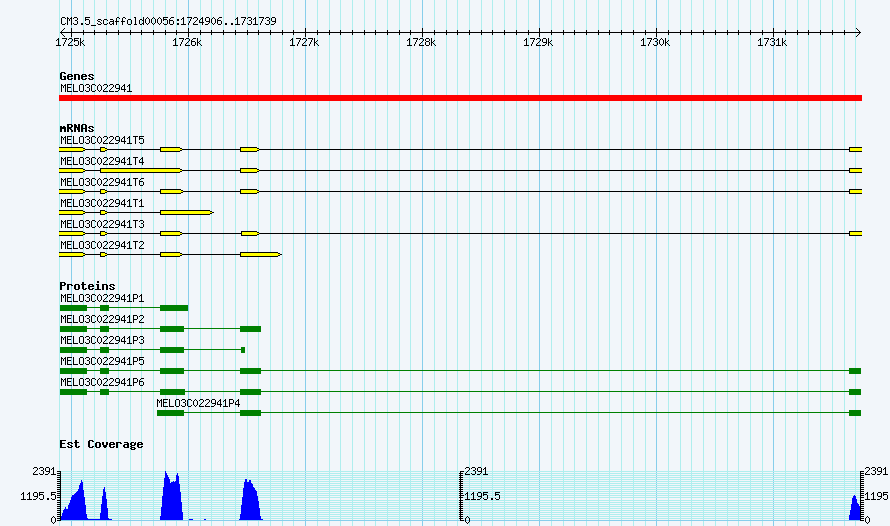Image resolution: width=890 pixels, height=526 pixels.
Task: Open mRNA MELO3C022941T5 label
Action: pos(102,140)
